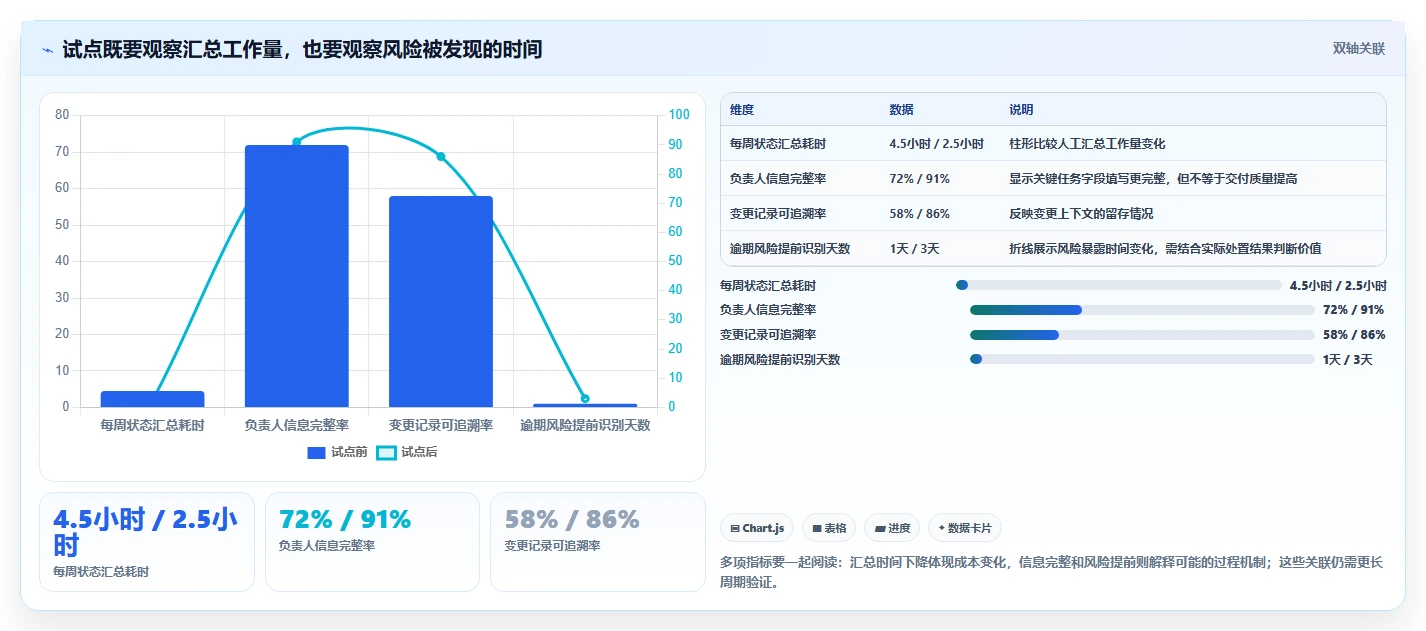
Task: Click the x-axis label 逾期风险提前识别天数
Action: tap(585, 425)
